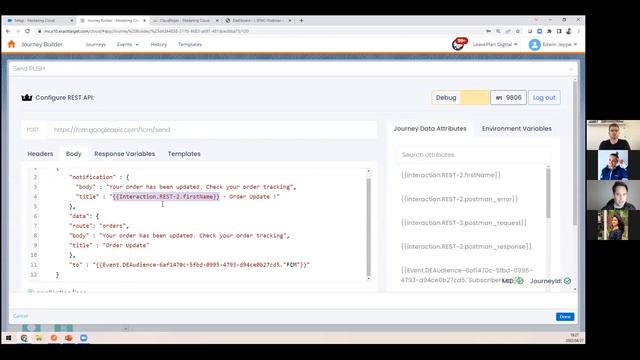Open Zoom icon in taskbar

pyautogui.click(x=84, y=338)
